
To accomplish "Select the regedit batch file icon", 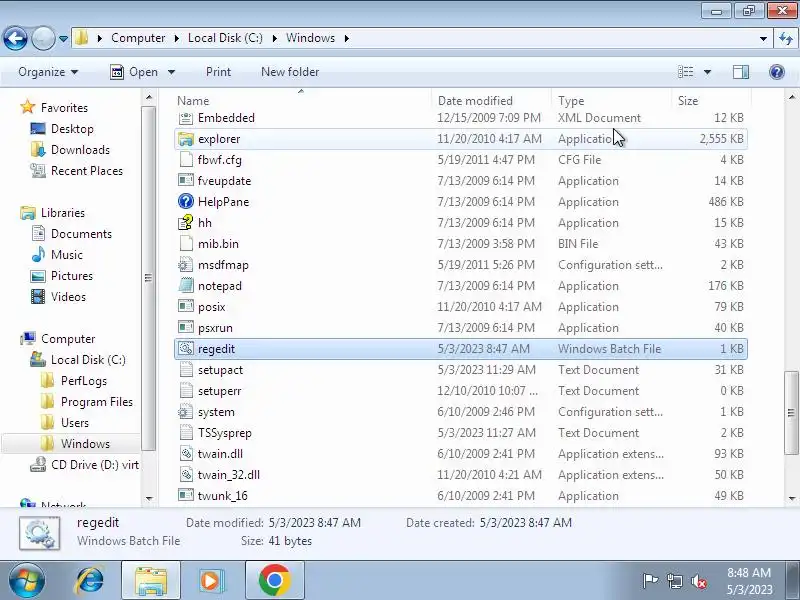I will click(186, 348).
